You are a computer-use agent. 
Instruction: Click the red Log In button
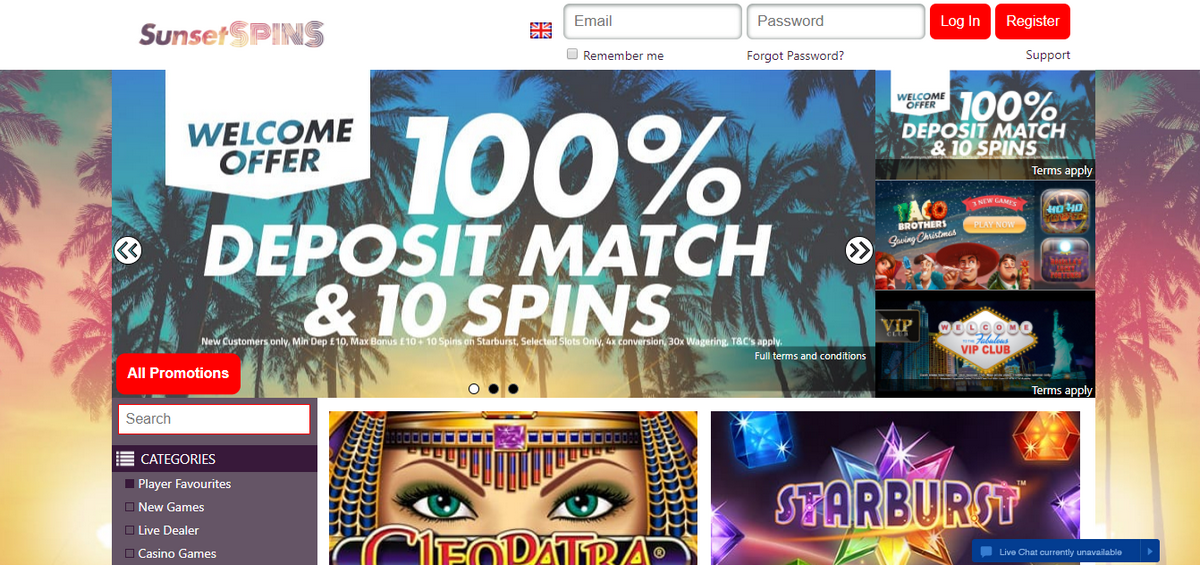tap(960, 21)
